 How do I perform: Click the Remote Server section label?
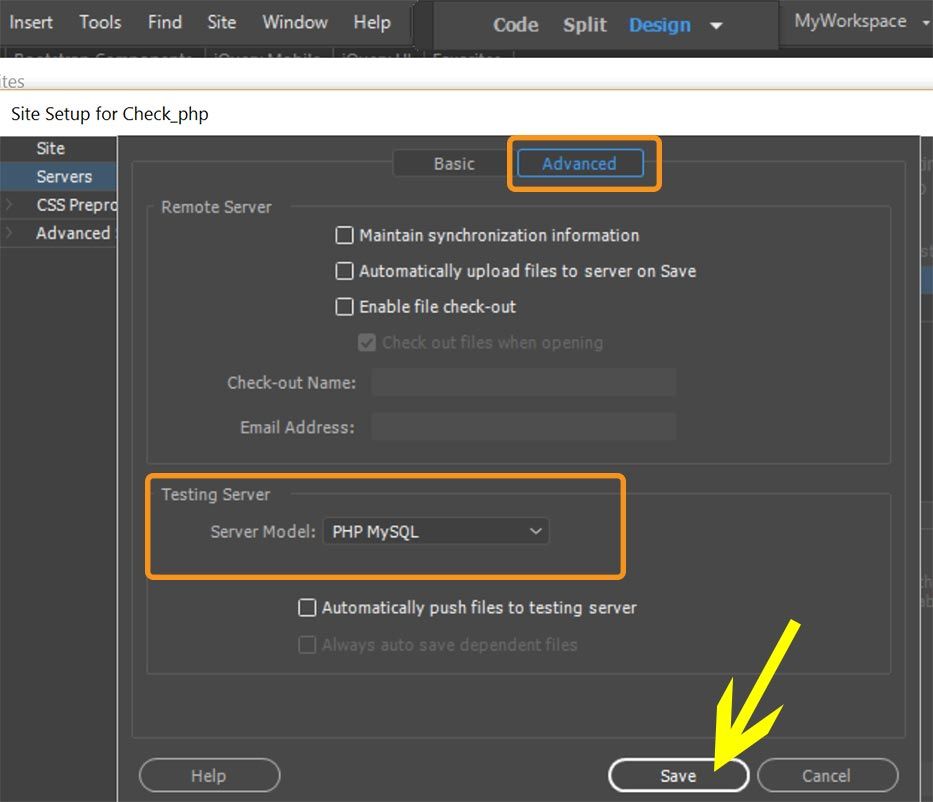[x=216, y=207]
